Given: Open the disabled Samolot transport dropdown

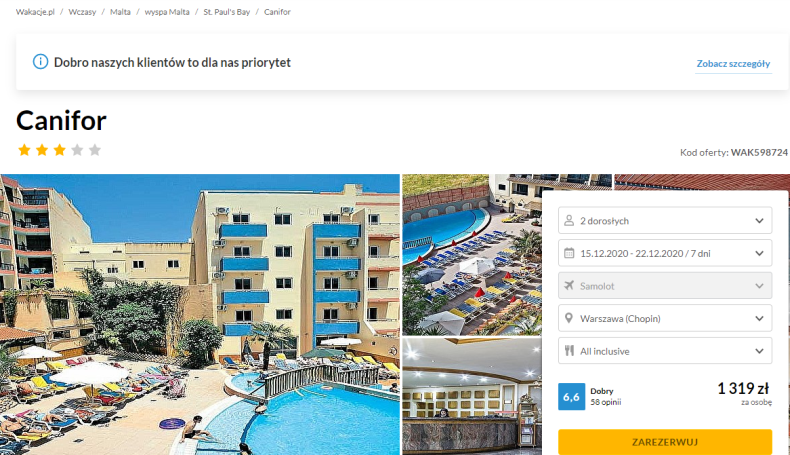Looking at the screenshot, I should [x=665, y=286].
